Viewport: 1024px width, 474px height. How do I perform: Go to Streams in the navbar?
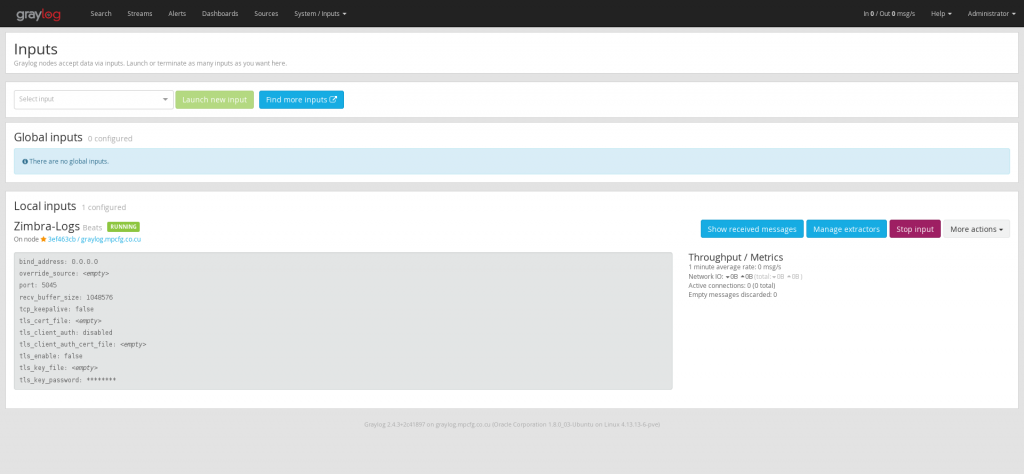pyautogui.click(x=140, y=14)
